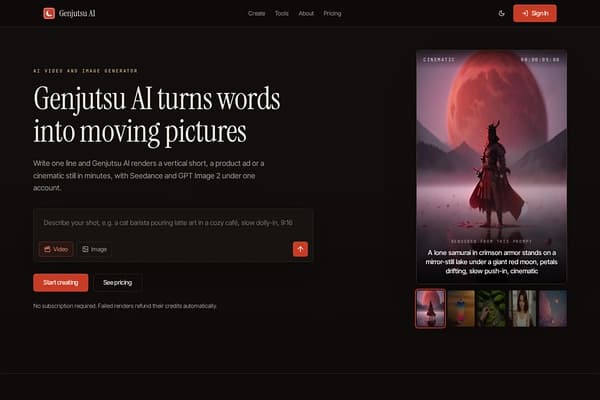Image resolution: width=600 pixels, height=400 pixels.
Task: Select the samurai red moon thumbnail
Action: (x=430, y=309)
